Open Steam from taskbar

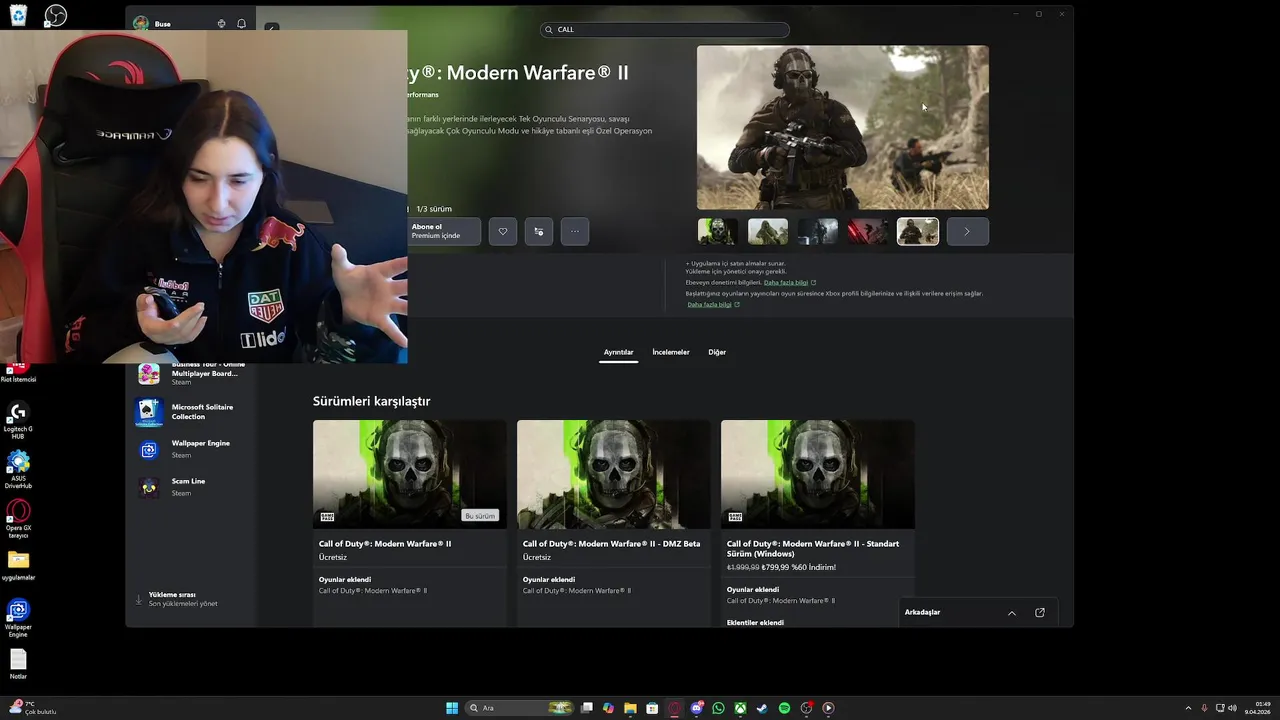[x=762, y=708]
